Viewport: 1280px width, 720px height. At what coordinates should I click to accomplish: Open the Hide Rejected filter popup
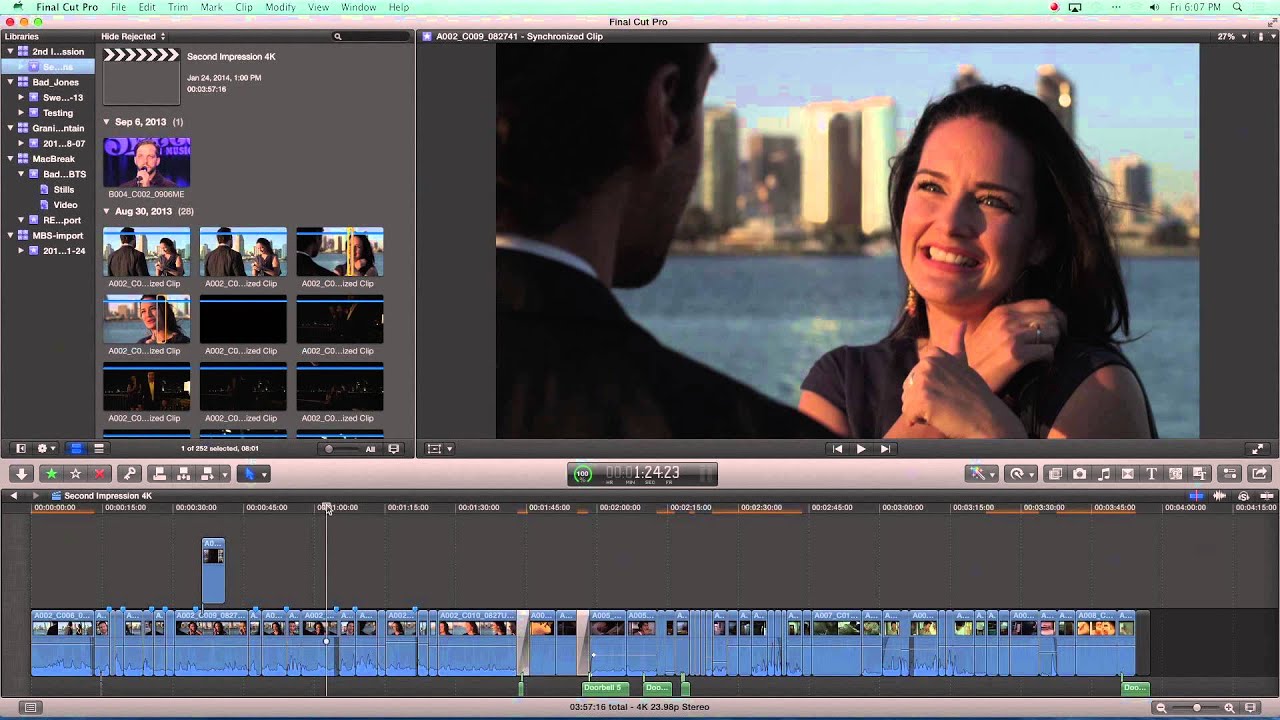pos(133,36)
